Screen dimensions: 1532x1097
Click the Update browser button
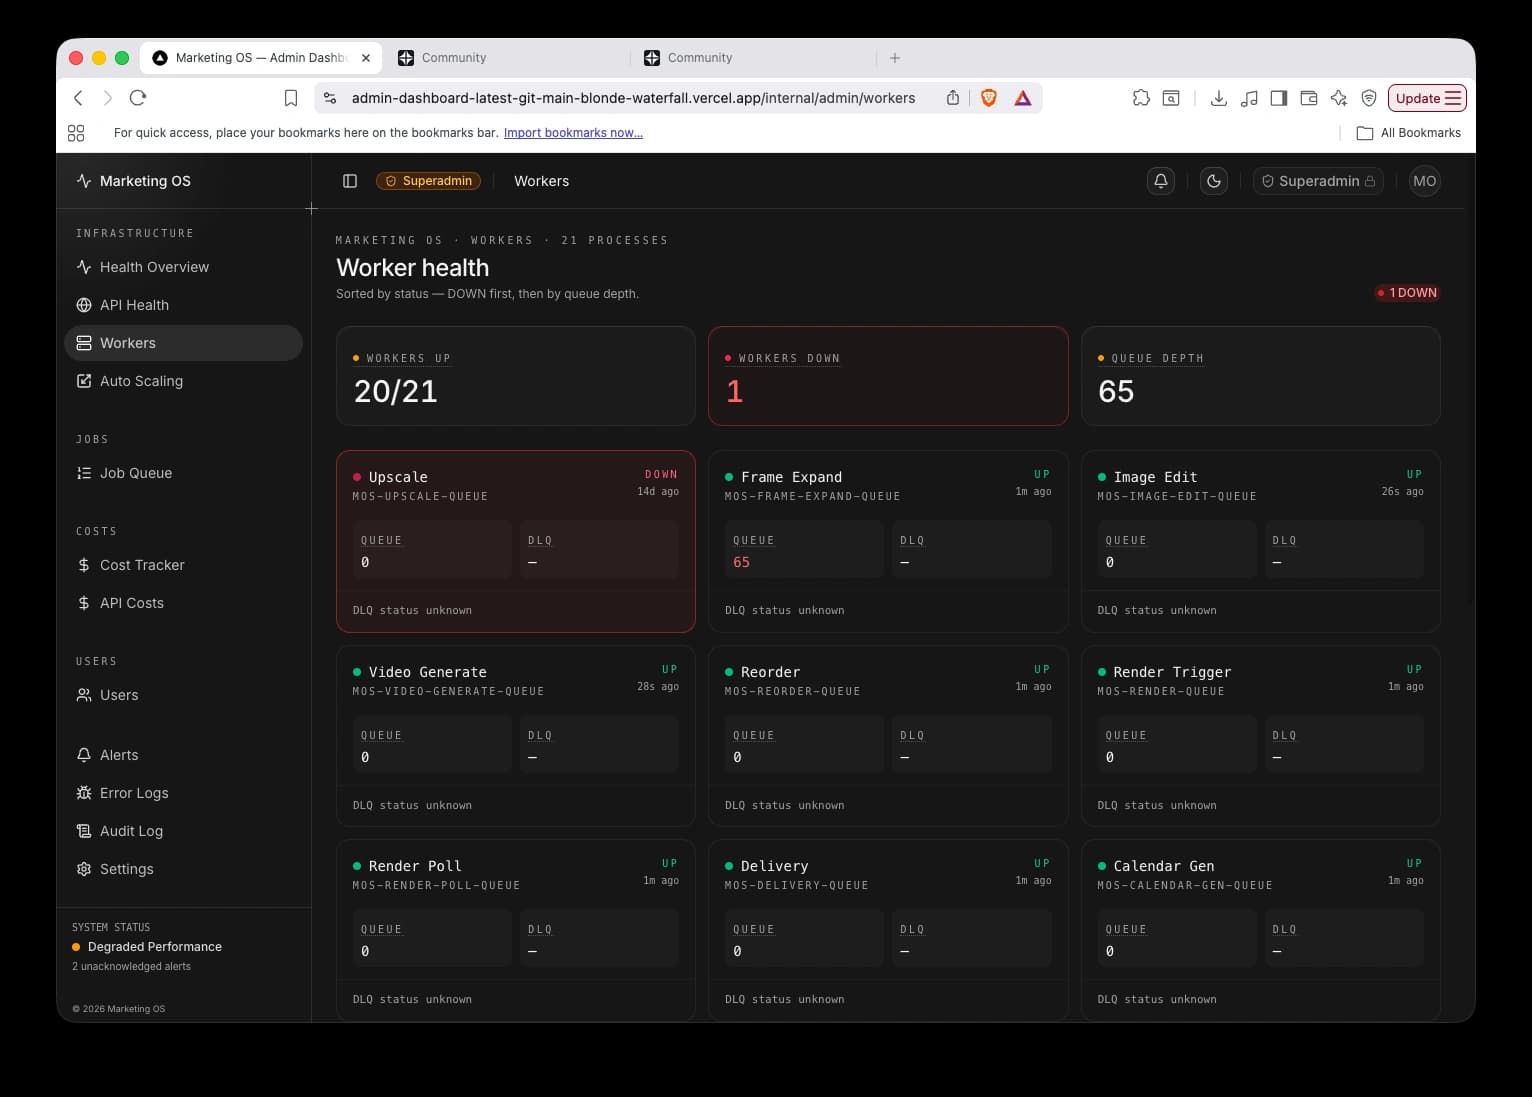pyautogui.click(x=1427, y=98)
